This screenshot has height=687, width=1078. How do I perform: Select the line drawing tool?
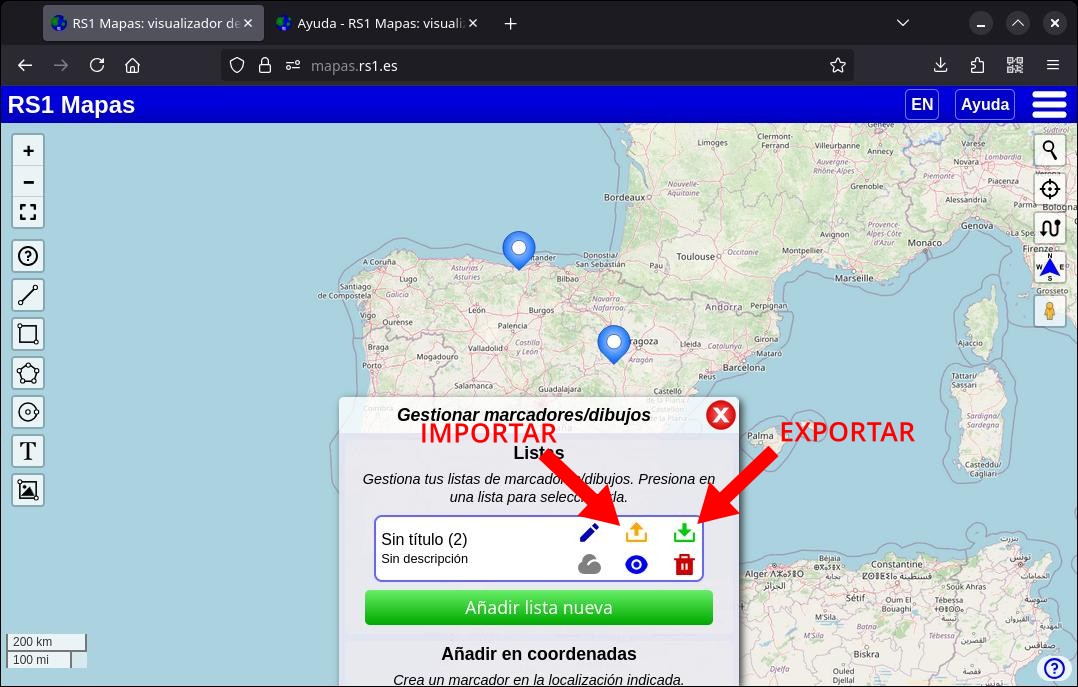(x=28, y=295)
